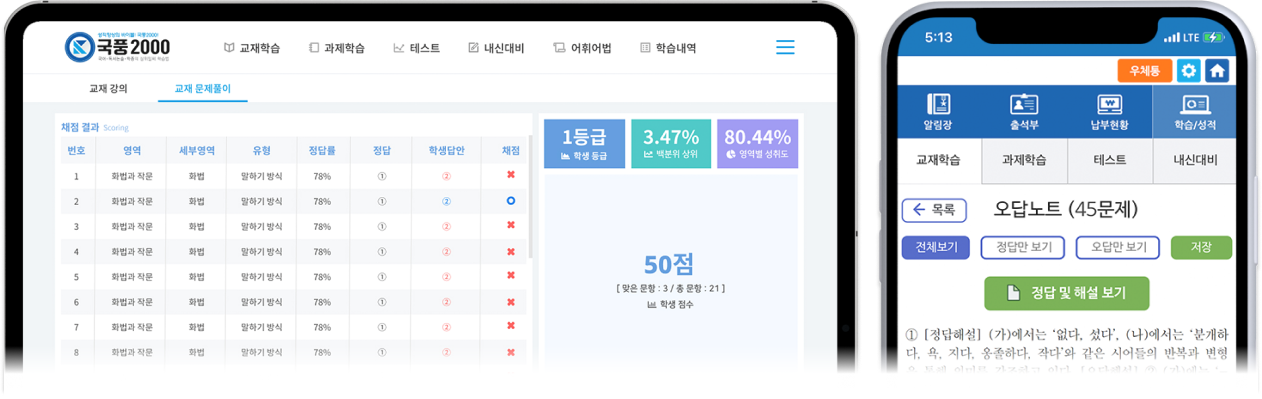Image resolution: width=1262 pixels, height=399 pixels.
Task: Click the 우체통 orange button
Action: [x=1145, y=71]
